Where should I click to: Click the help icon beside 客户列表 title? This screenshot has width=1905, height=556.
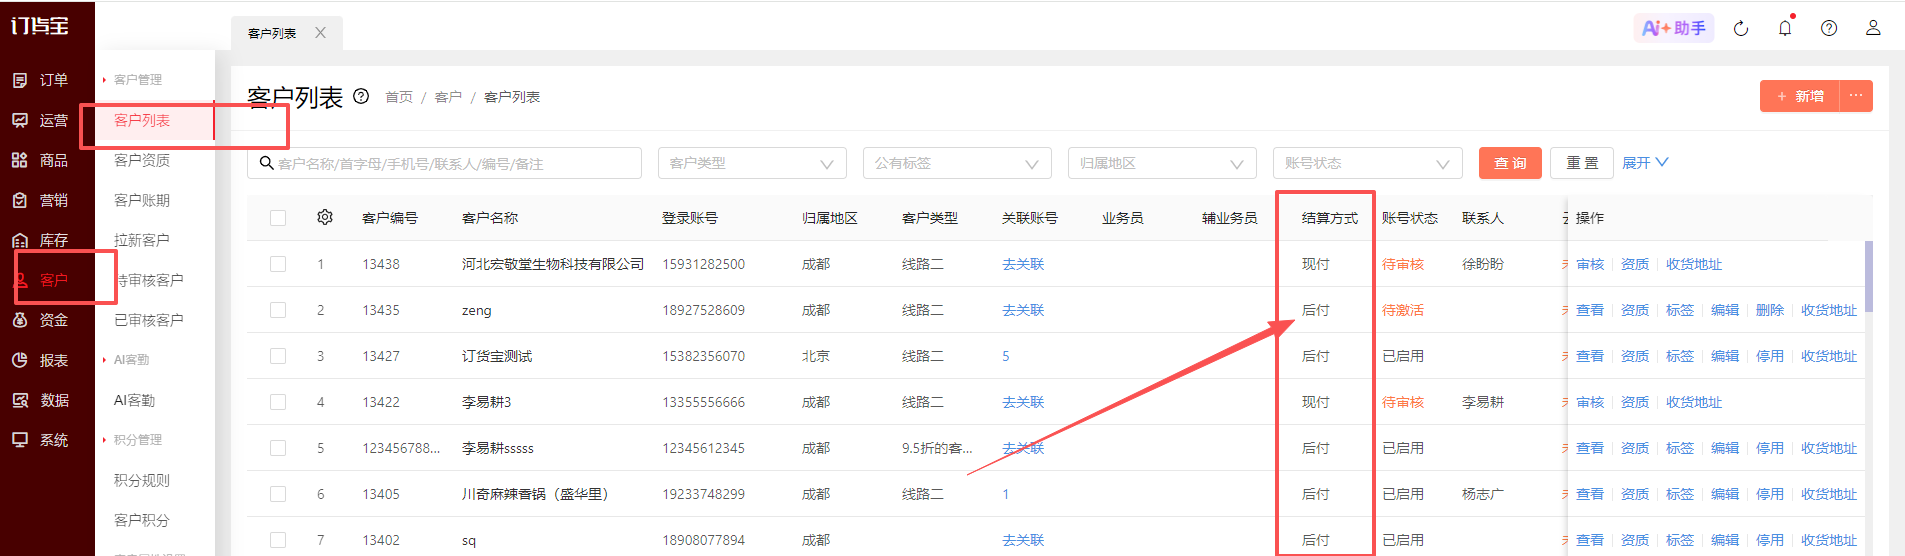(361, 96)
